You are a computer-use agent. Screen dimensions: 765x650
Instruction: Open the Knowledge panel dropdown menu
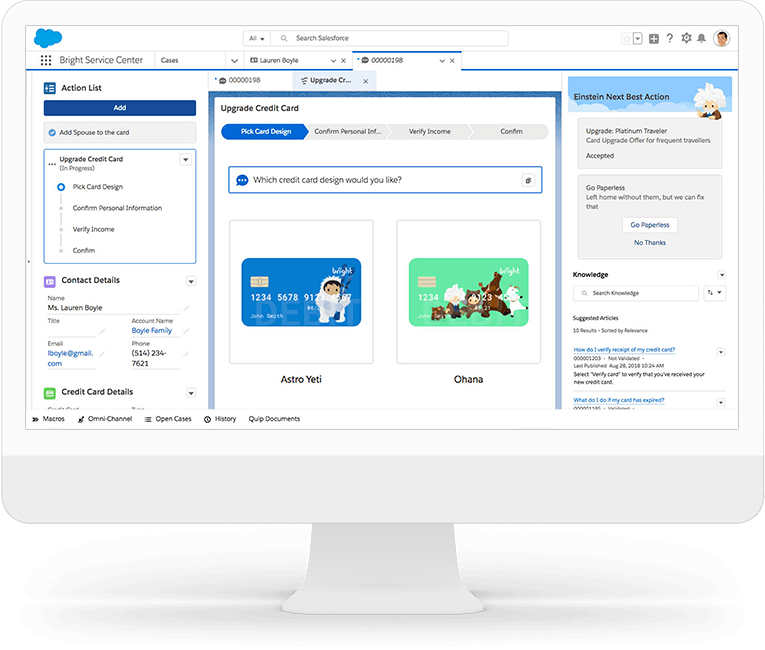click(x=722, y=275)
